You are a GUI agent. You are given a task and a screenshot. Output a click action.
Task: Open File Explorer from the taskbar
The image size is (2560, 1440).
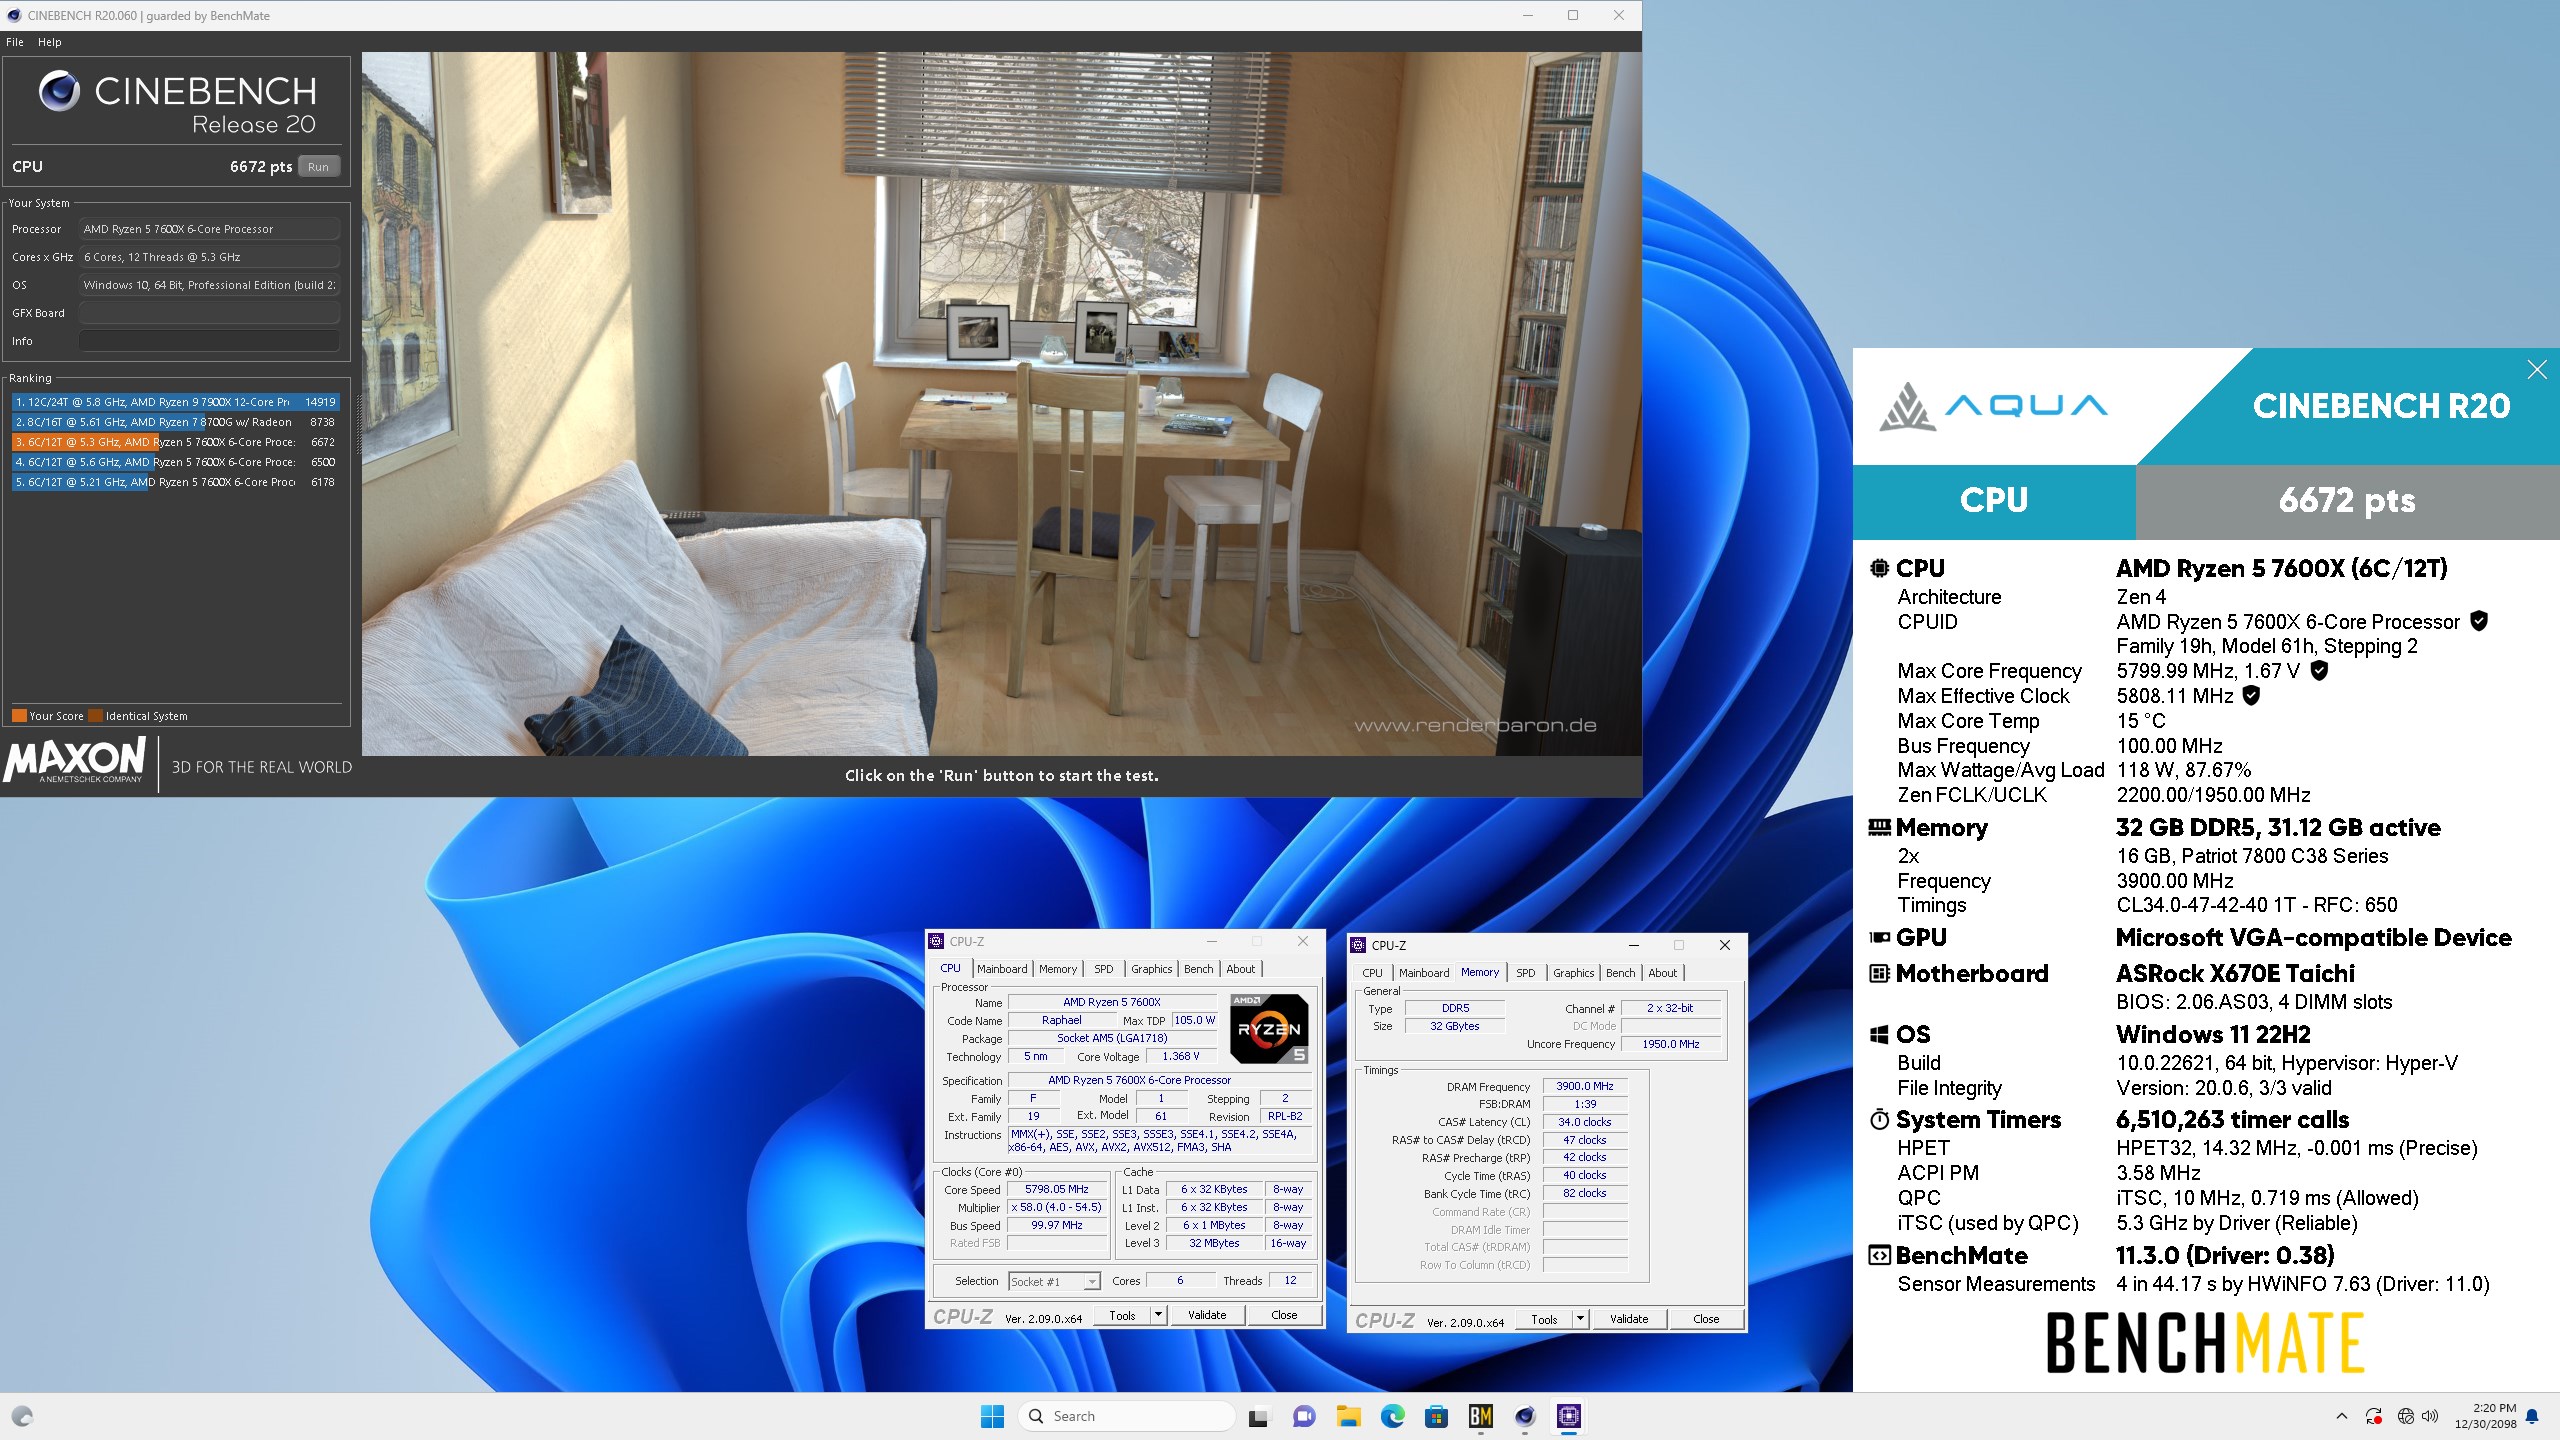(1348, 1416)
